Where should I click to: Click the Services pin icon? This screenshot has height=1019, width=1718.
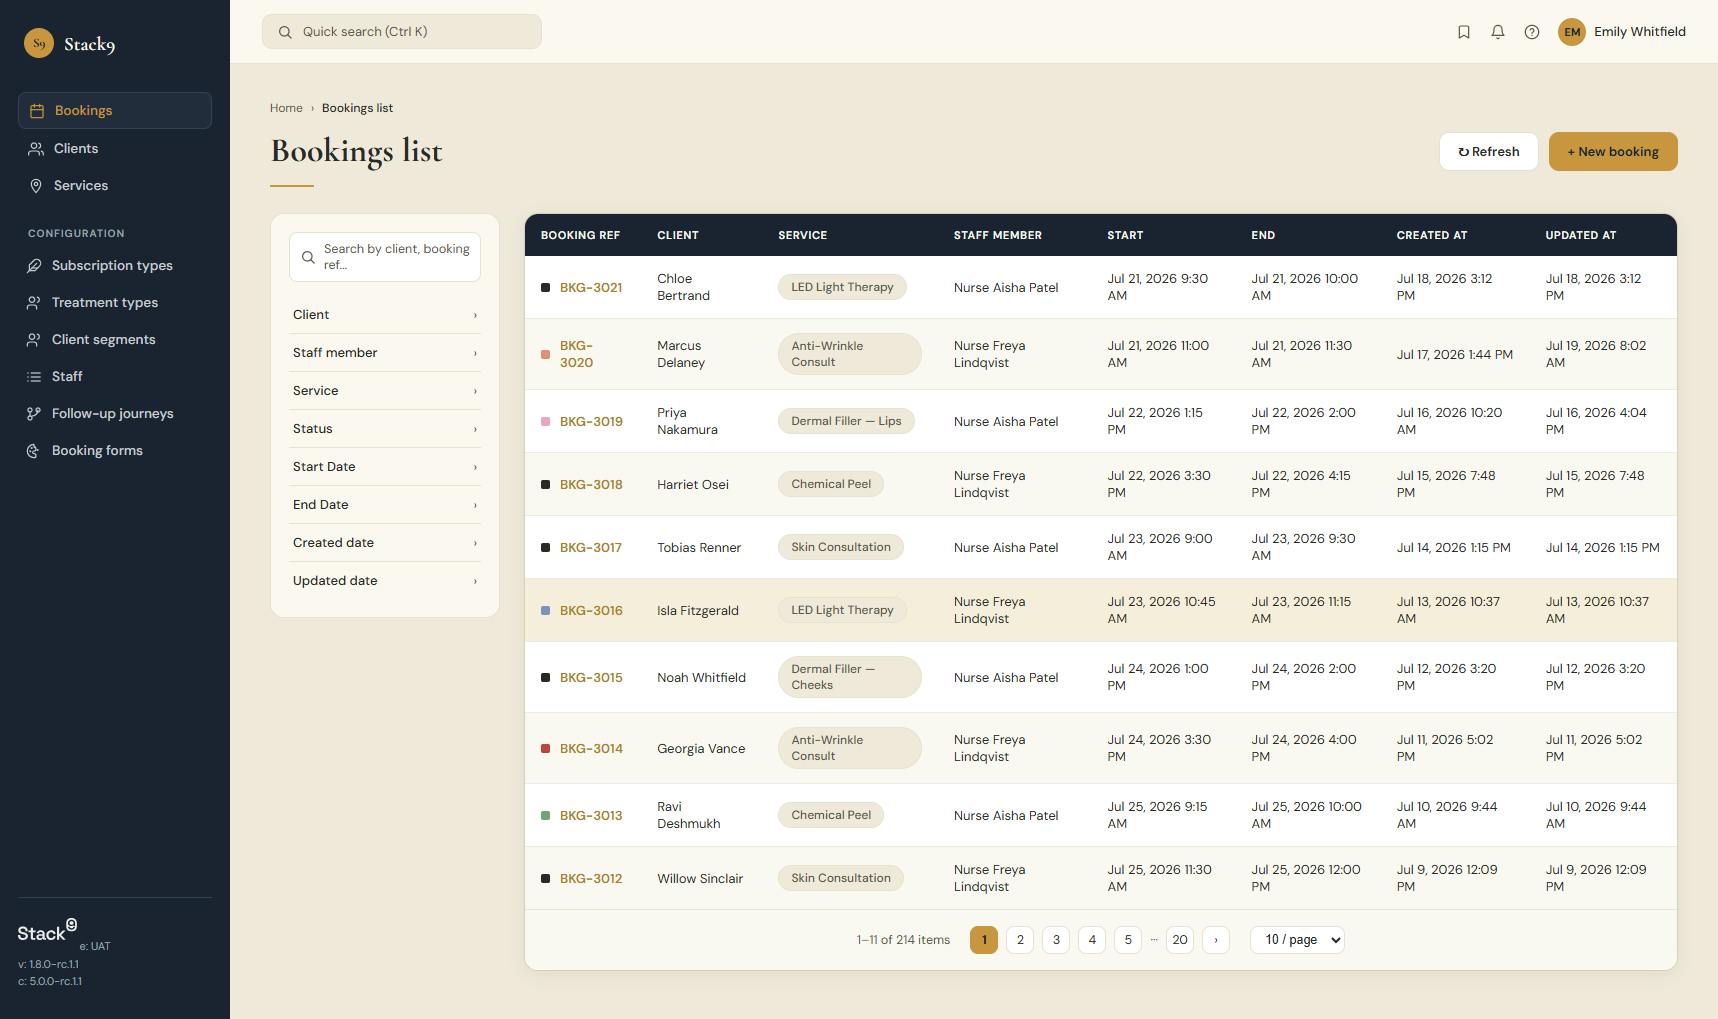coord(36,186)
